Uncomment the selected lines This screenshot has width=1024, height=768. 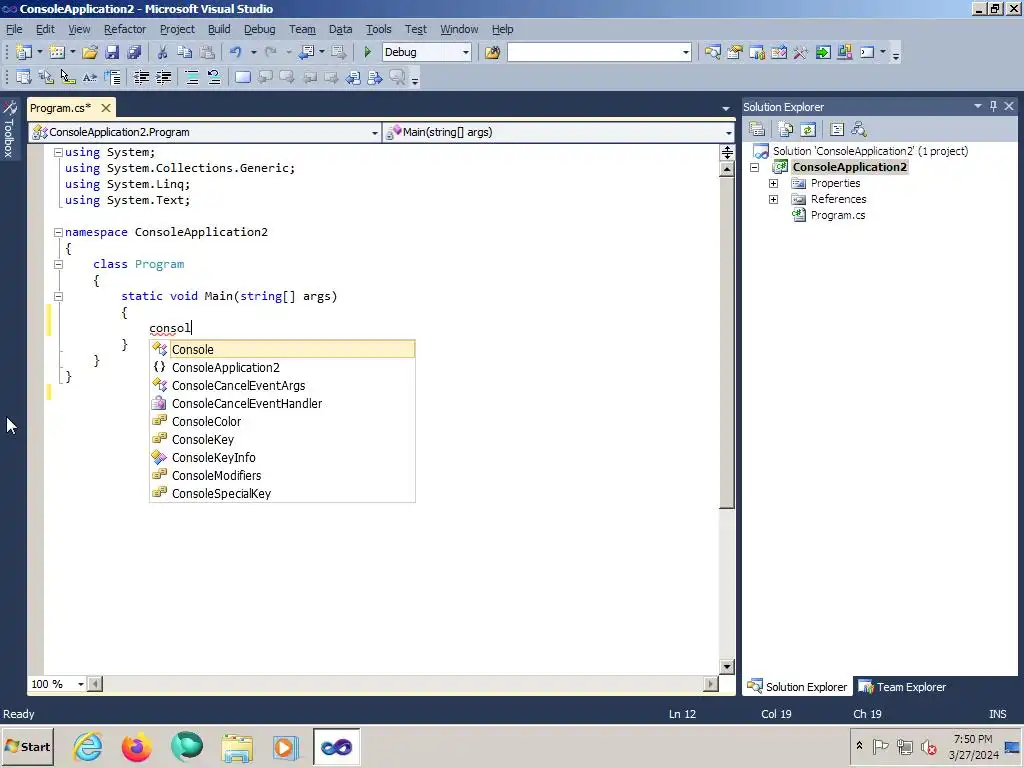(x=214, y=78)
